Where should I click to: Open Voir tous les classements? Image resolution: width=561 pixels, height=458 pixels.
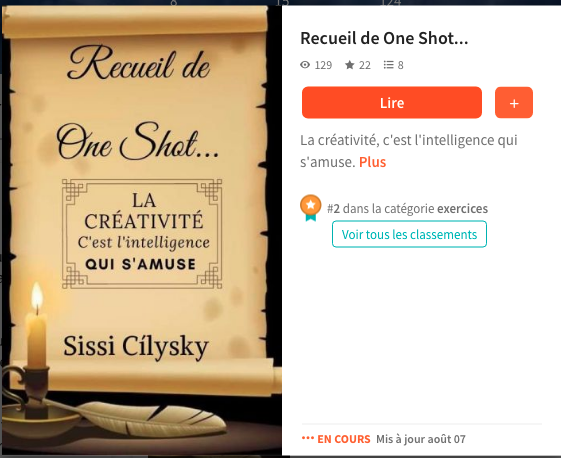[409, 234]
